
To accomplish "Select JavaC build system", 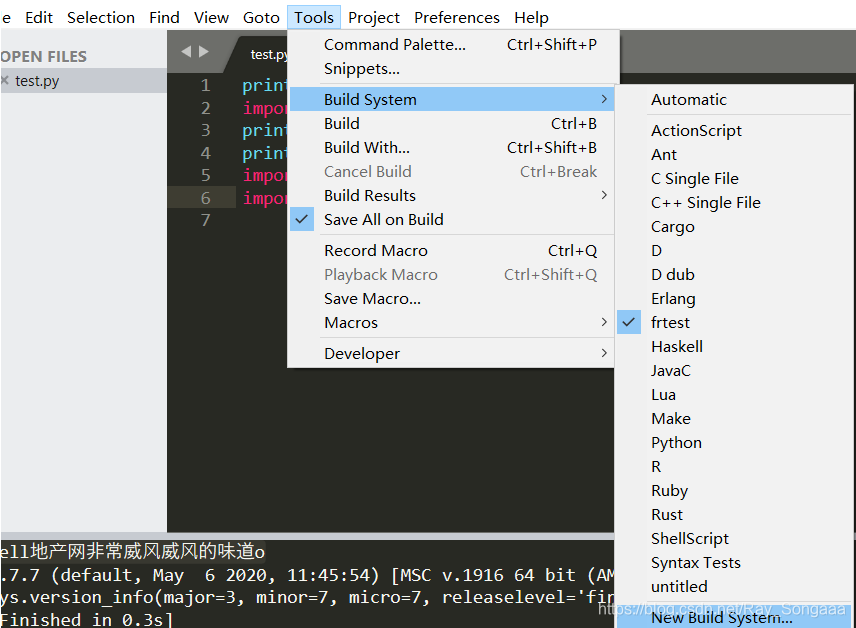I will pos(734,371).
